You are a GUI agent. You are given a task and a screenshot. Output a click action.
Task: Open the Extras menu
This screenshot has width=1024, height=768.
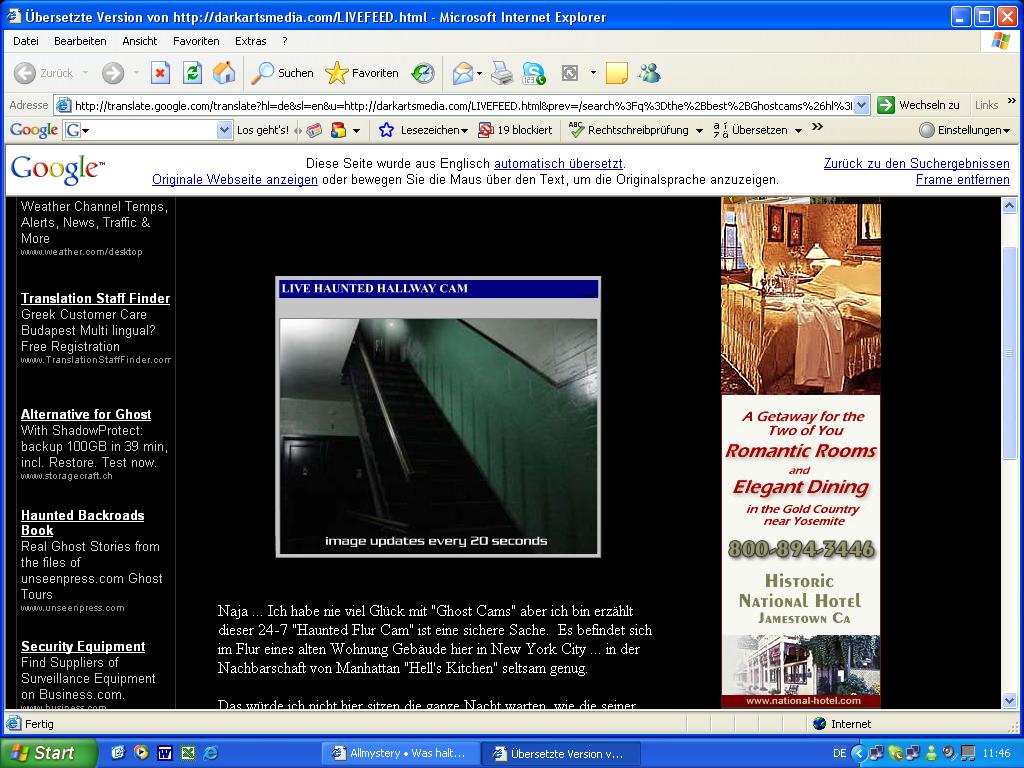point(250,41)
